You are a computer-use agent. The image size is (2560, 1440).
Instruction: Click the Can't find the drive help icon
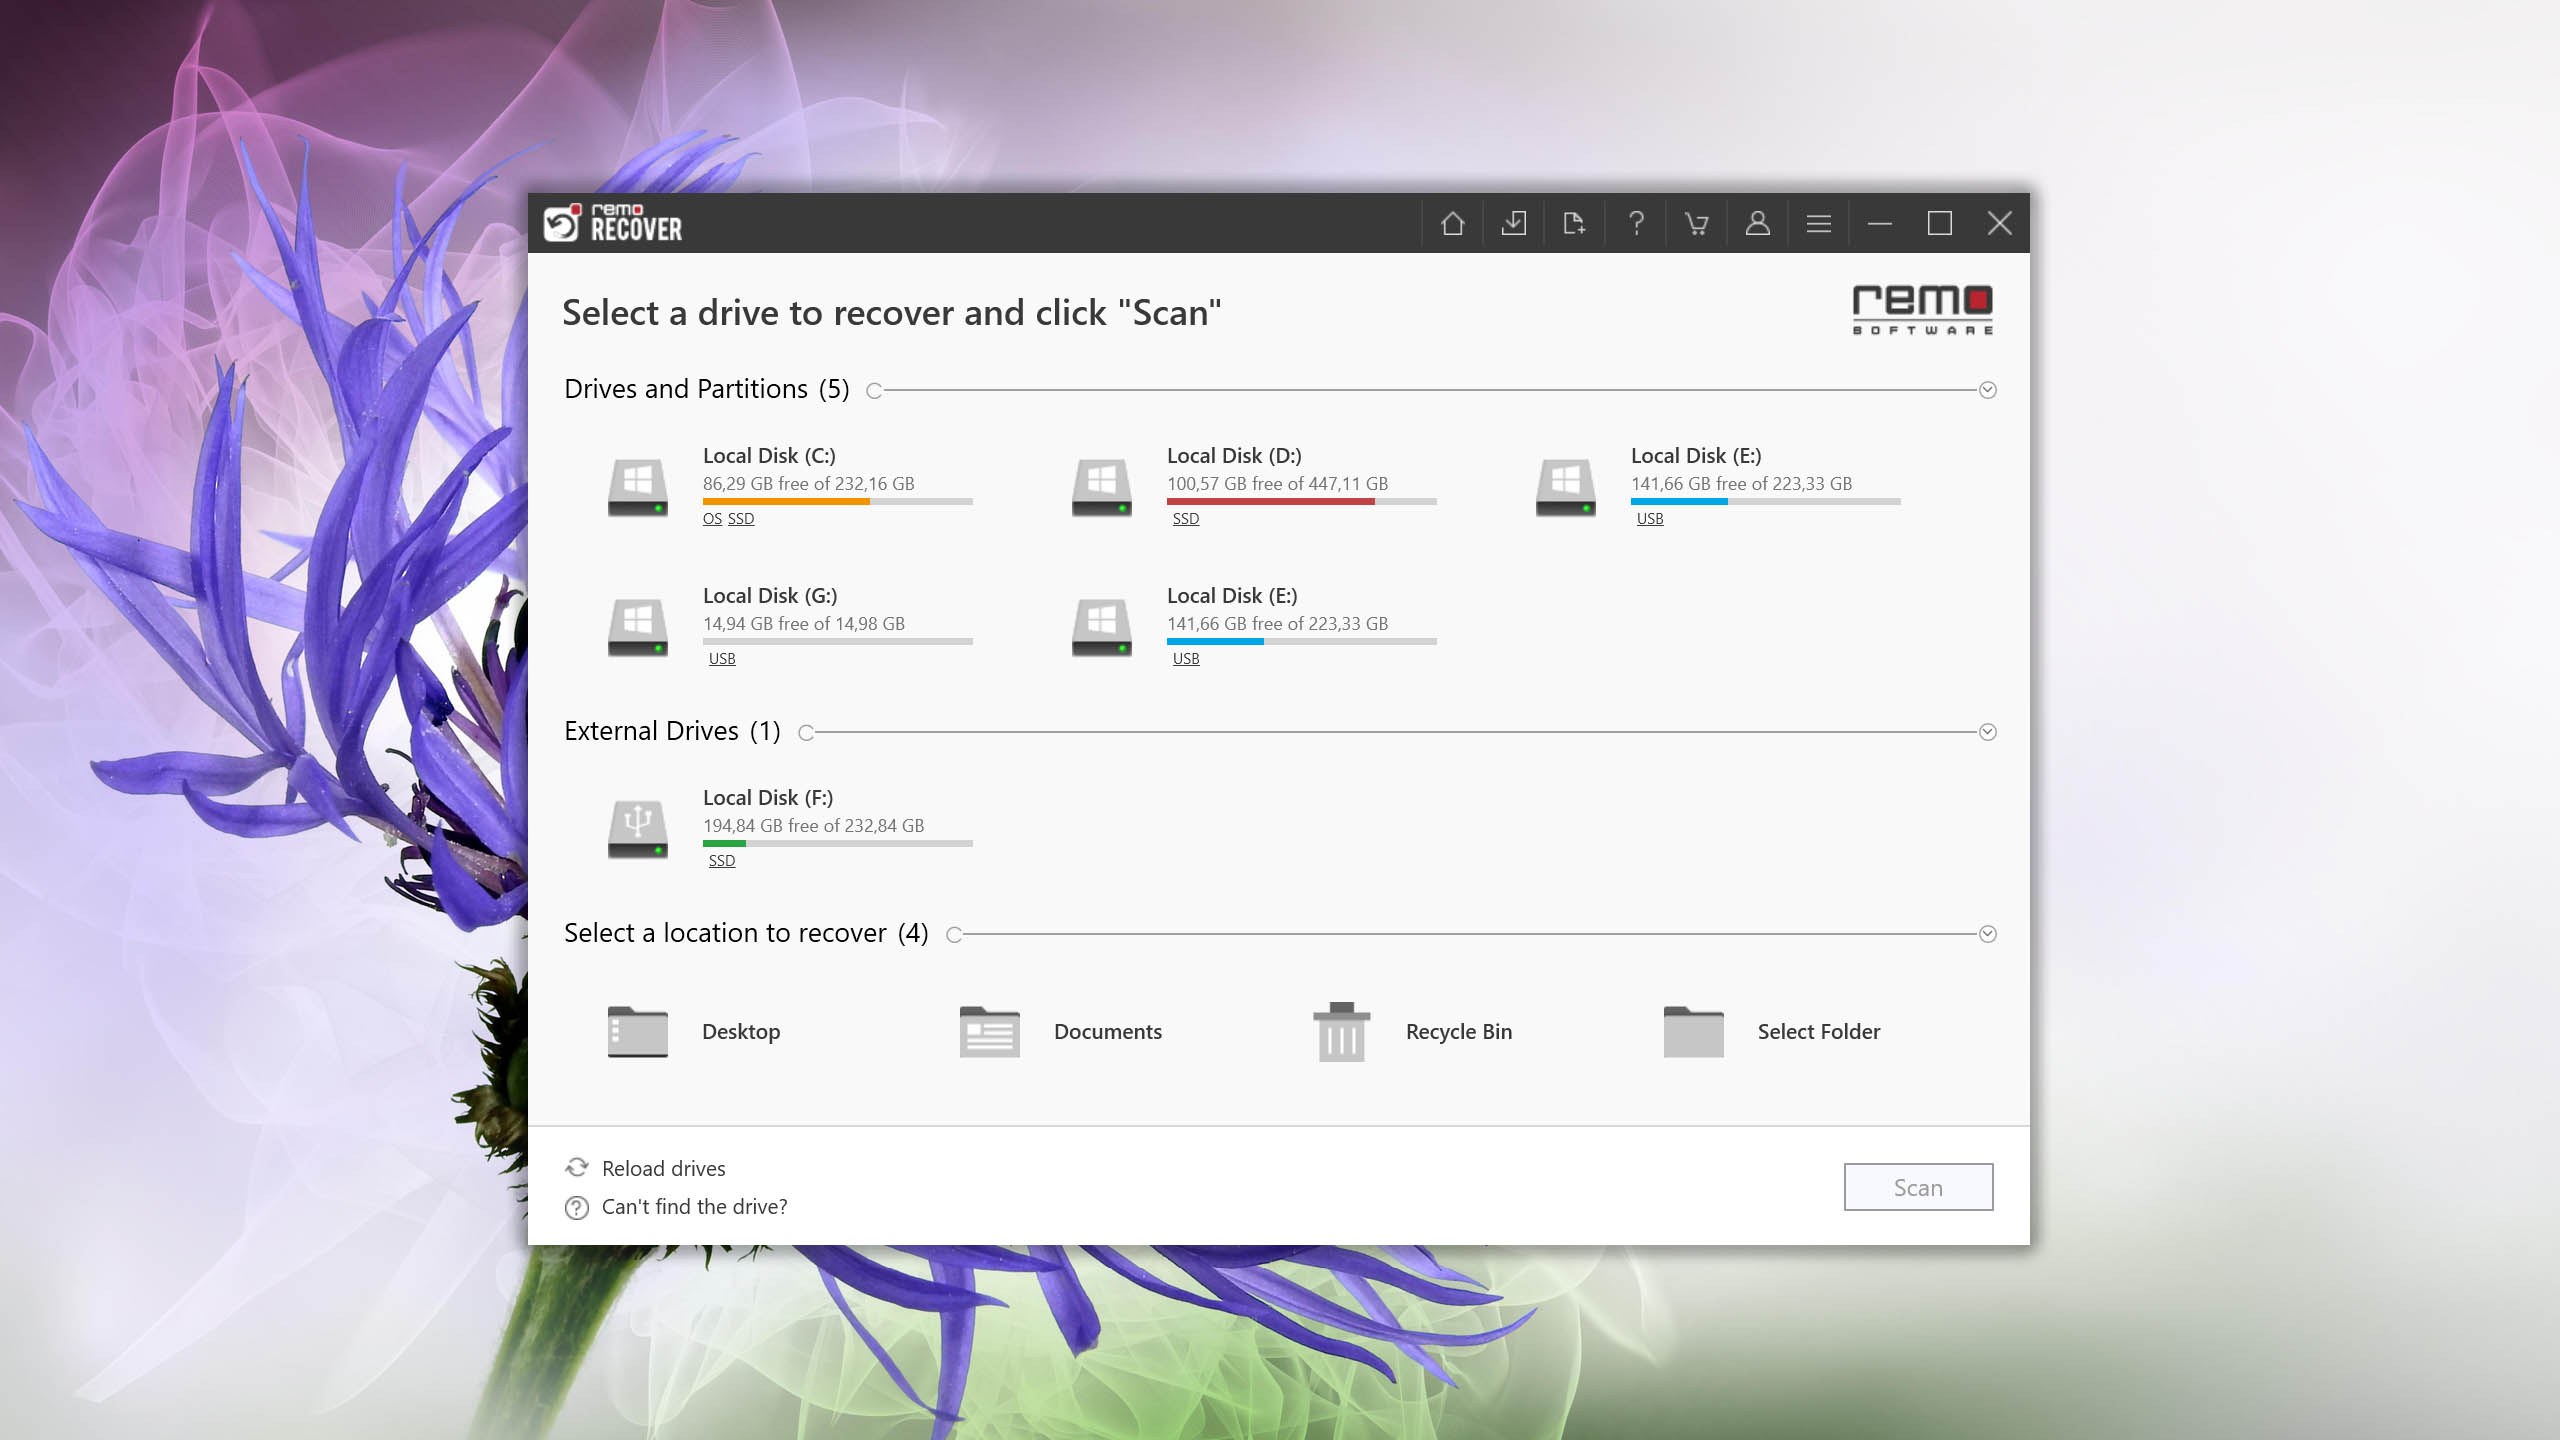[x=577, y=1208]
